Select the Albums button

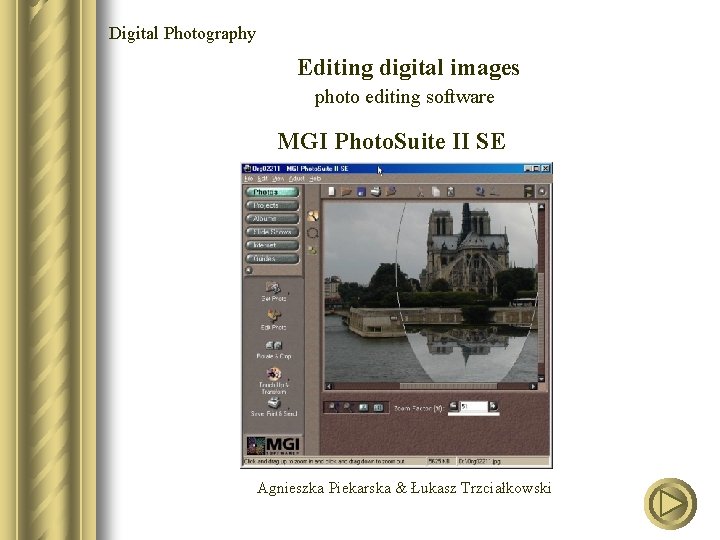(272, 219)
